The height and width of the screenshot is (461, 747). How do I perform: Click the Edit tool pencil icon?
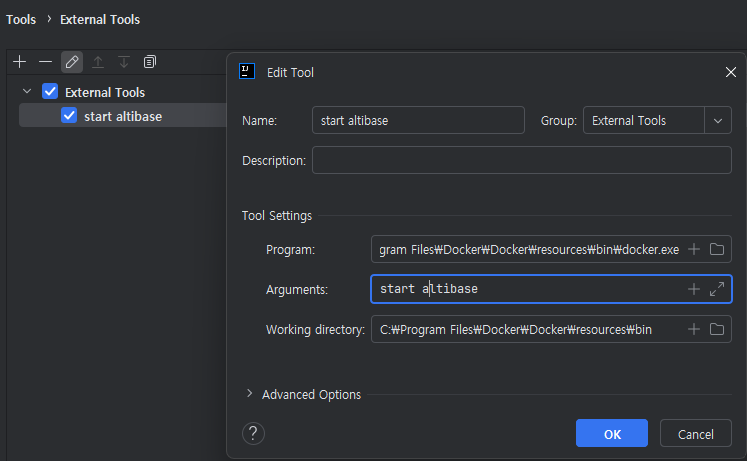(x=71, y=62)
